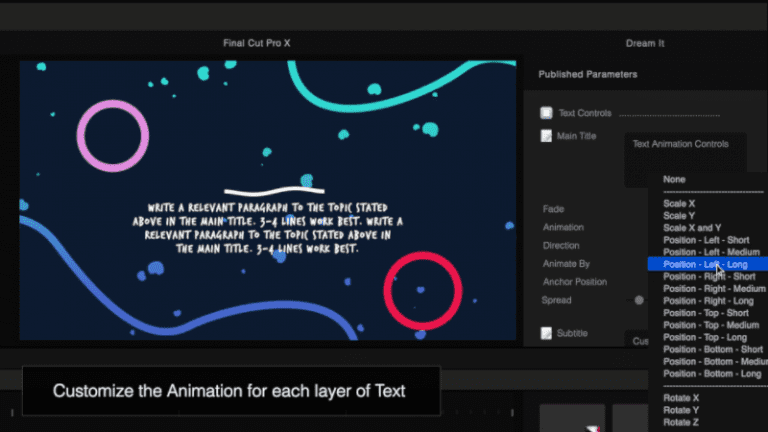Select Position - Right - Medium option
Screen dimensions: 768x432
pos(714,288)
